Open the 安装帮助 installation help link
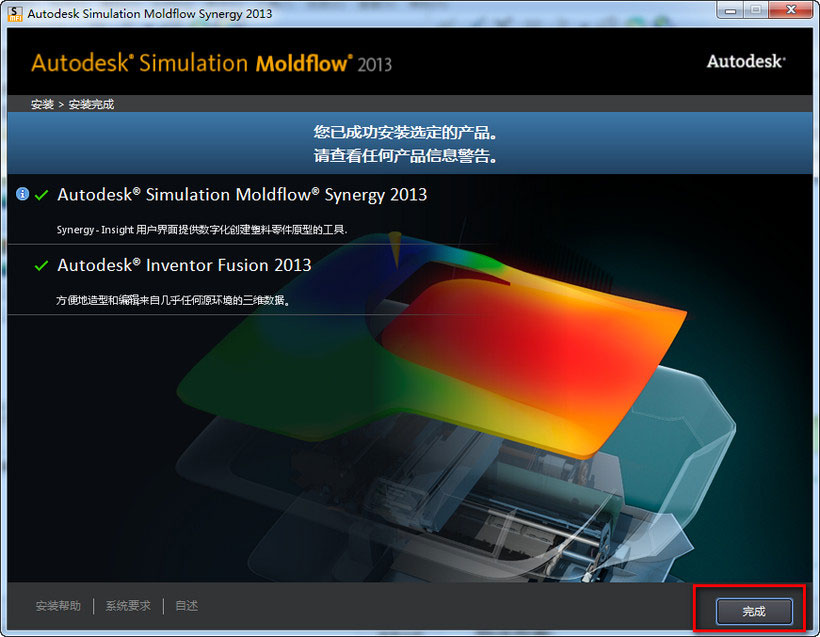 [58, 606]
